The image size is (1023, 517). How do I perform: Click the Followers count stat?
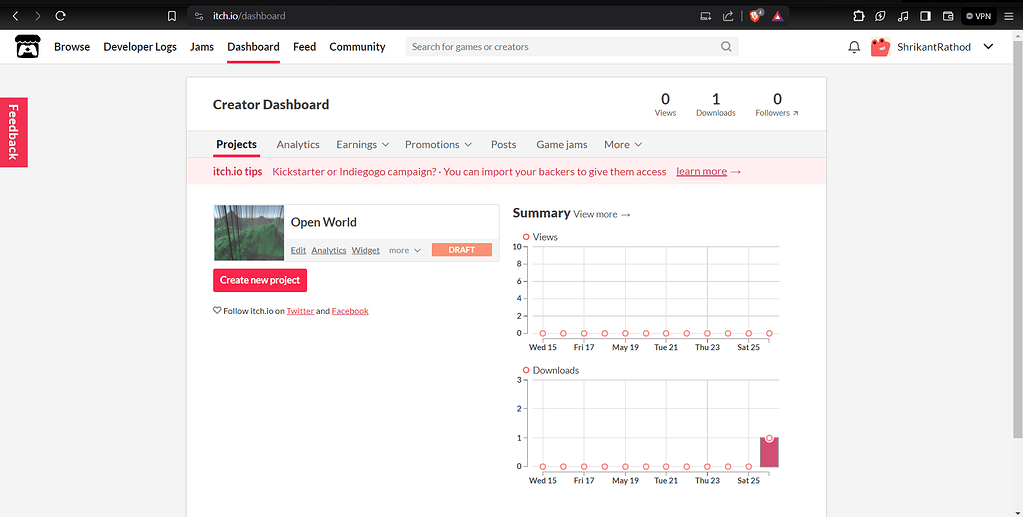pos(777,104)
